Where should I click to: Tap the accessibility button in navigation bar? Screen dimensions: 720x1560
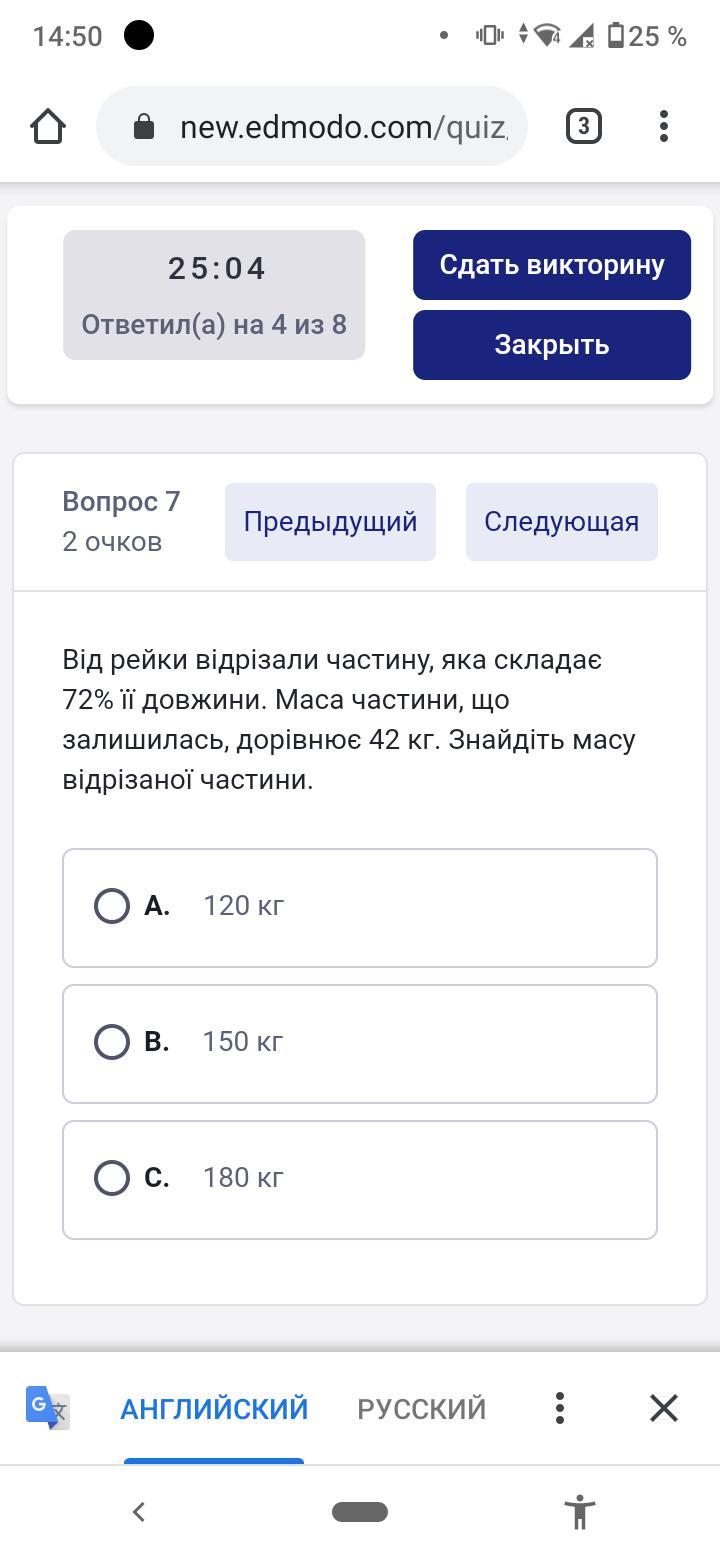[x=580, y=1511]
